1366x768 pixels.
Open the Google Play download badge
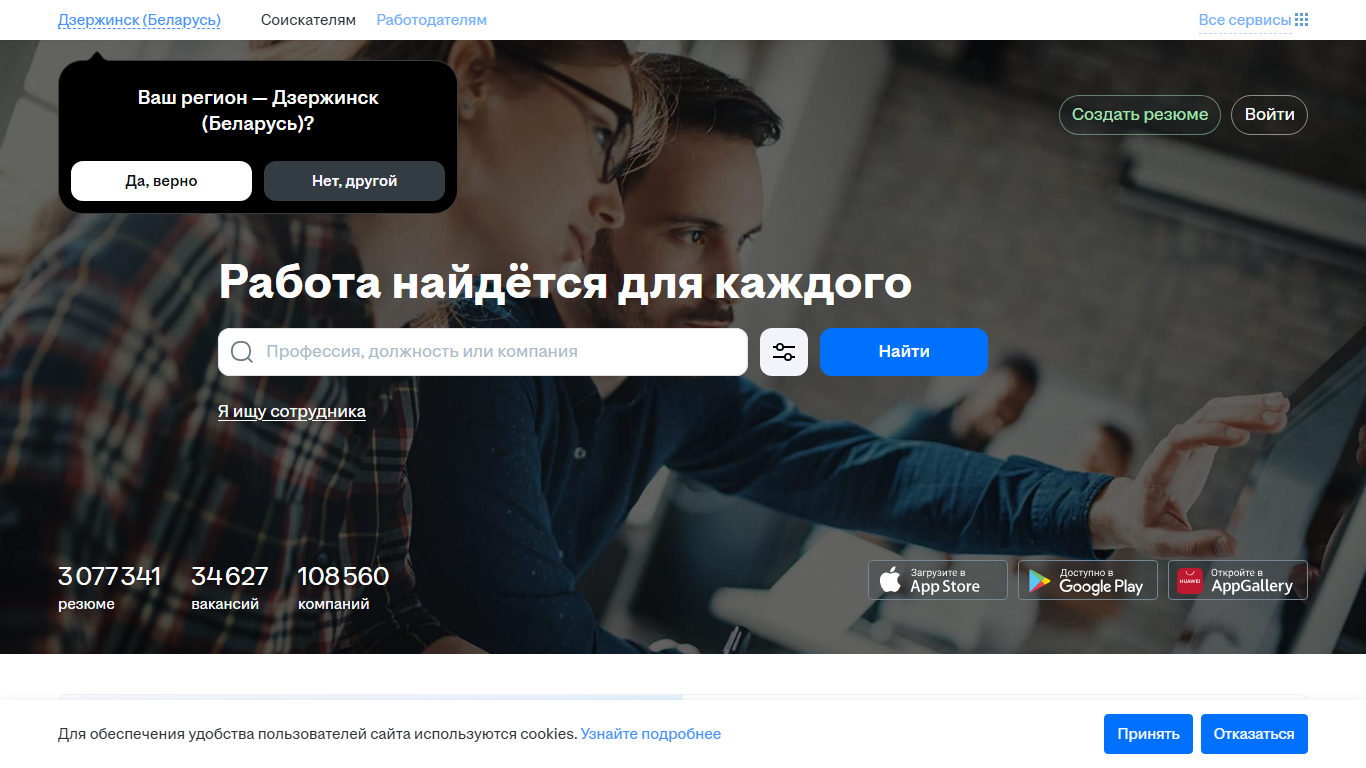[1088, 580]
